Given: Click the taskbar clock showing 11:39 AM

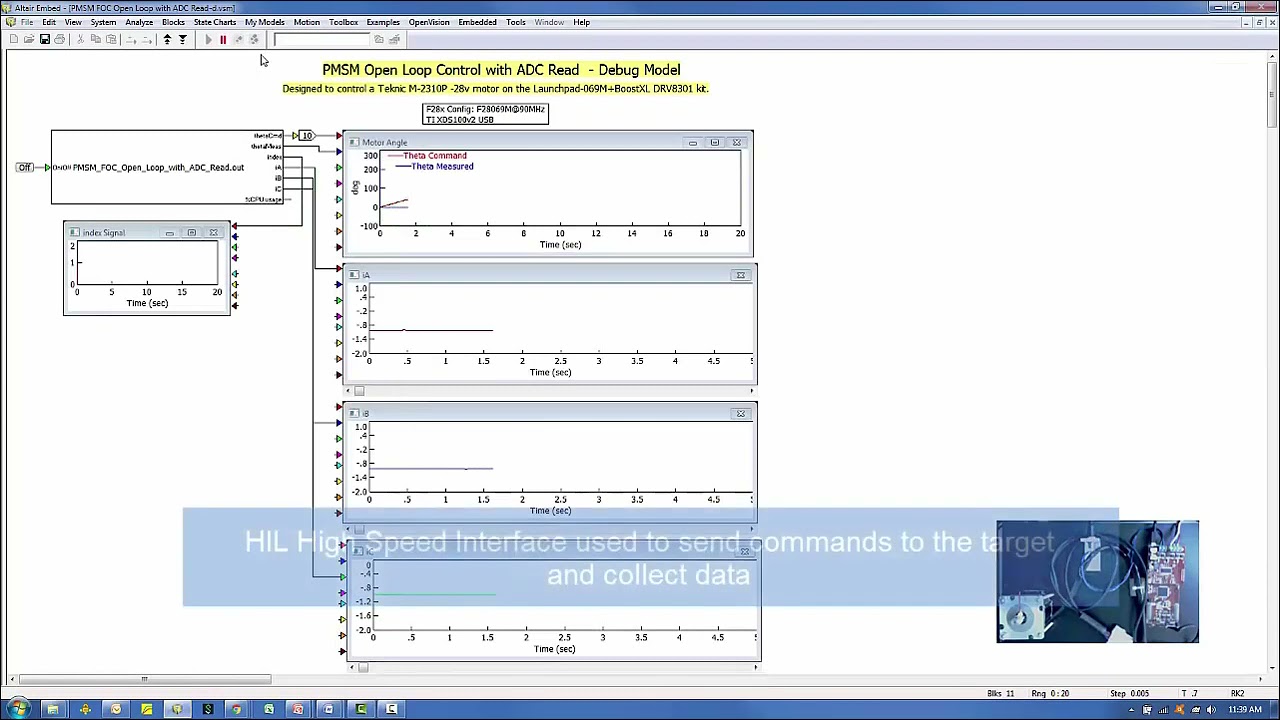Looking at the screenshot, I should click(1245, 710).
